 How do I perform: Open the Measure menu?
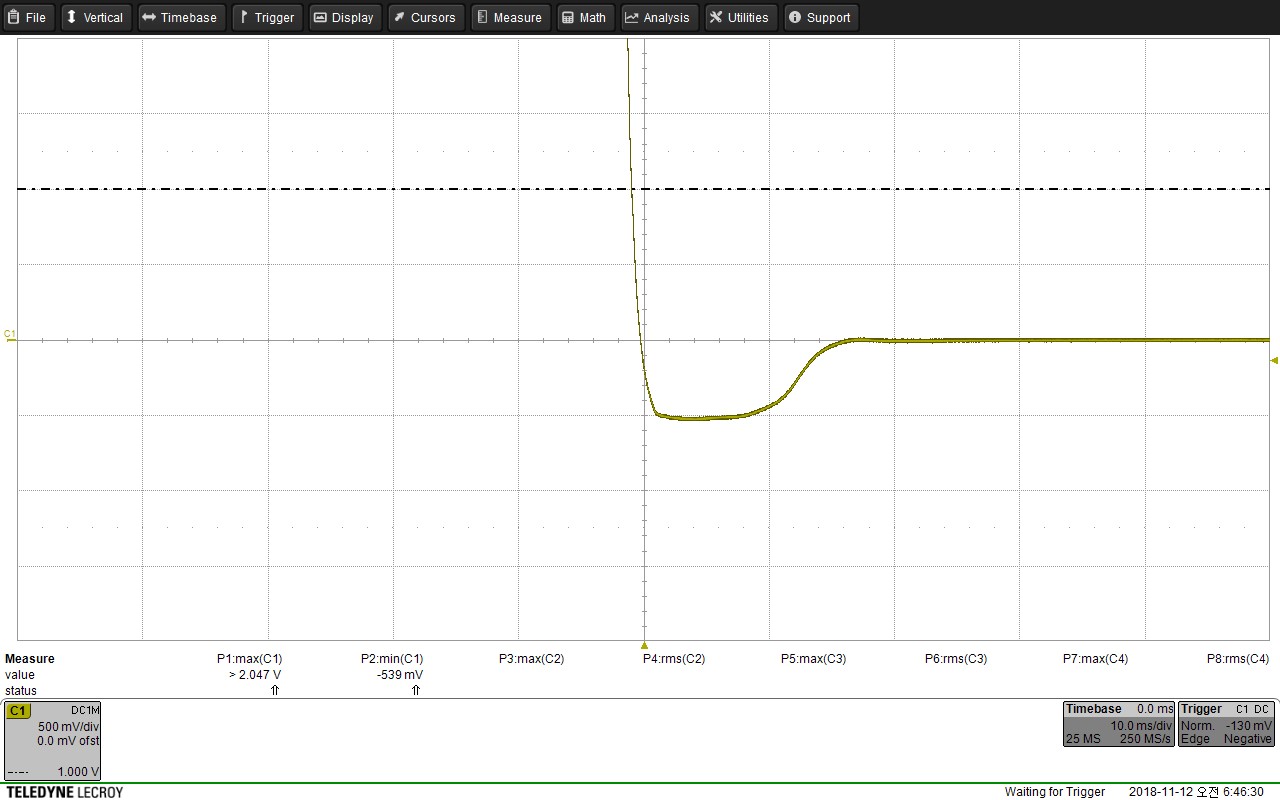point(509,17)
